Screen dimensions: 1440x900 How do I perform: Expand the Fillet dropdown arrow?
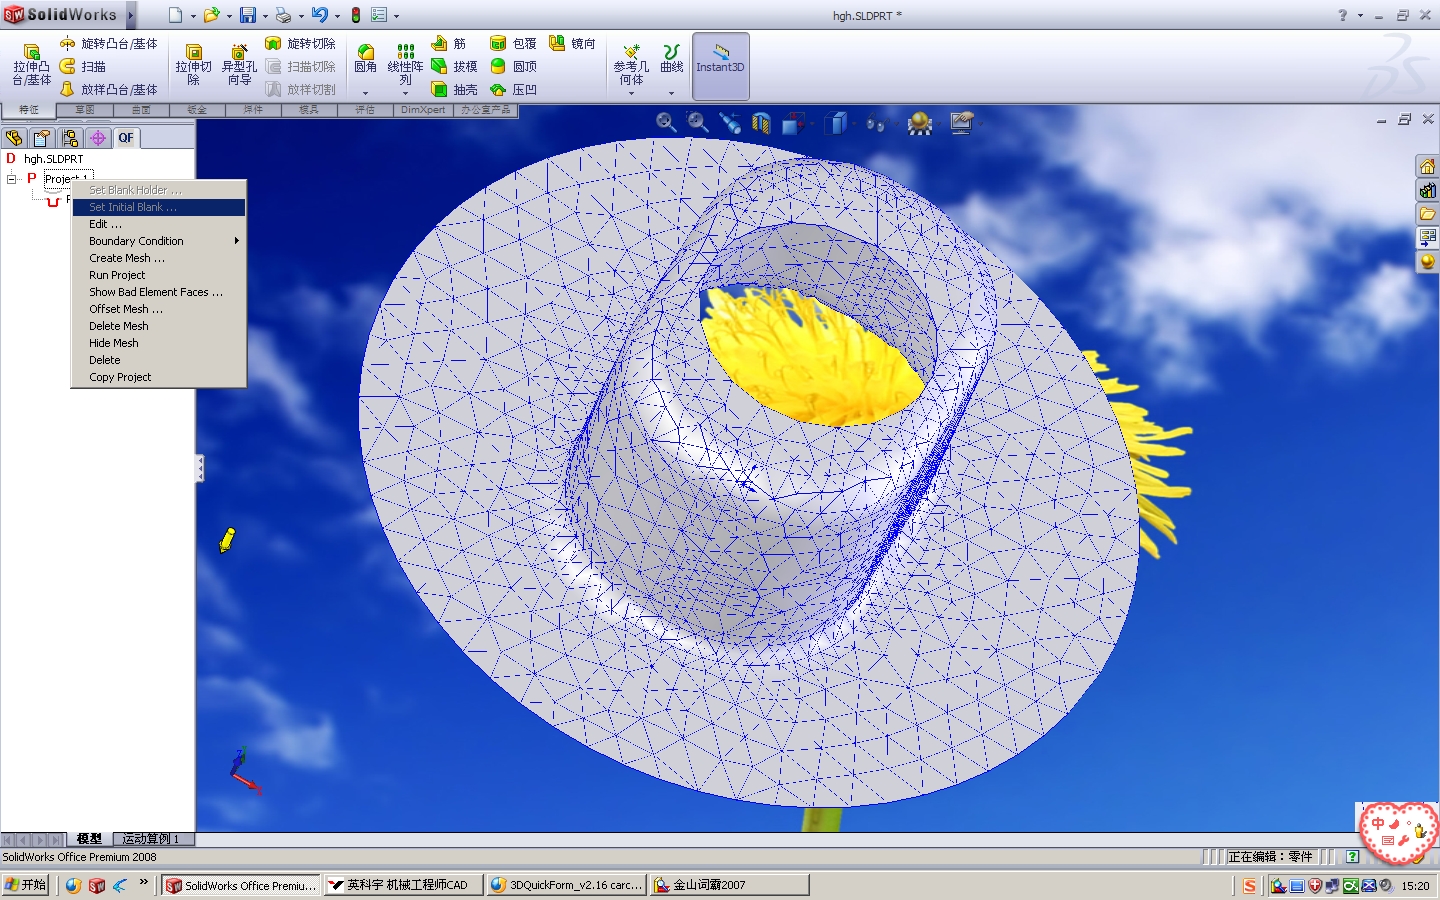coord(366,93)
